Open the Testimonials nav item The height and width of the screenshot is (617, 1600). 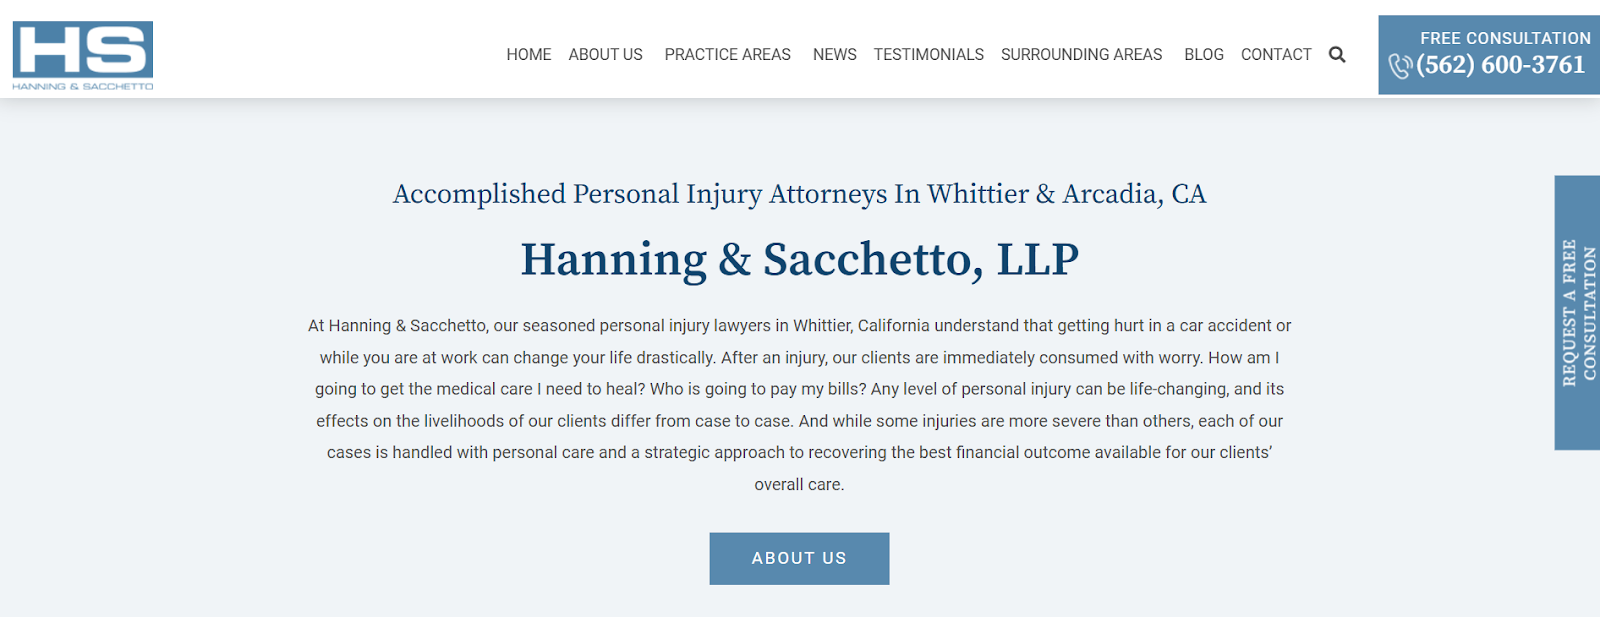[928, 55]
